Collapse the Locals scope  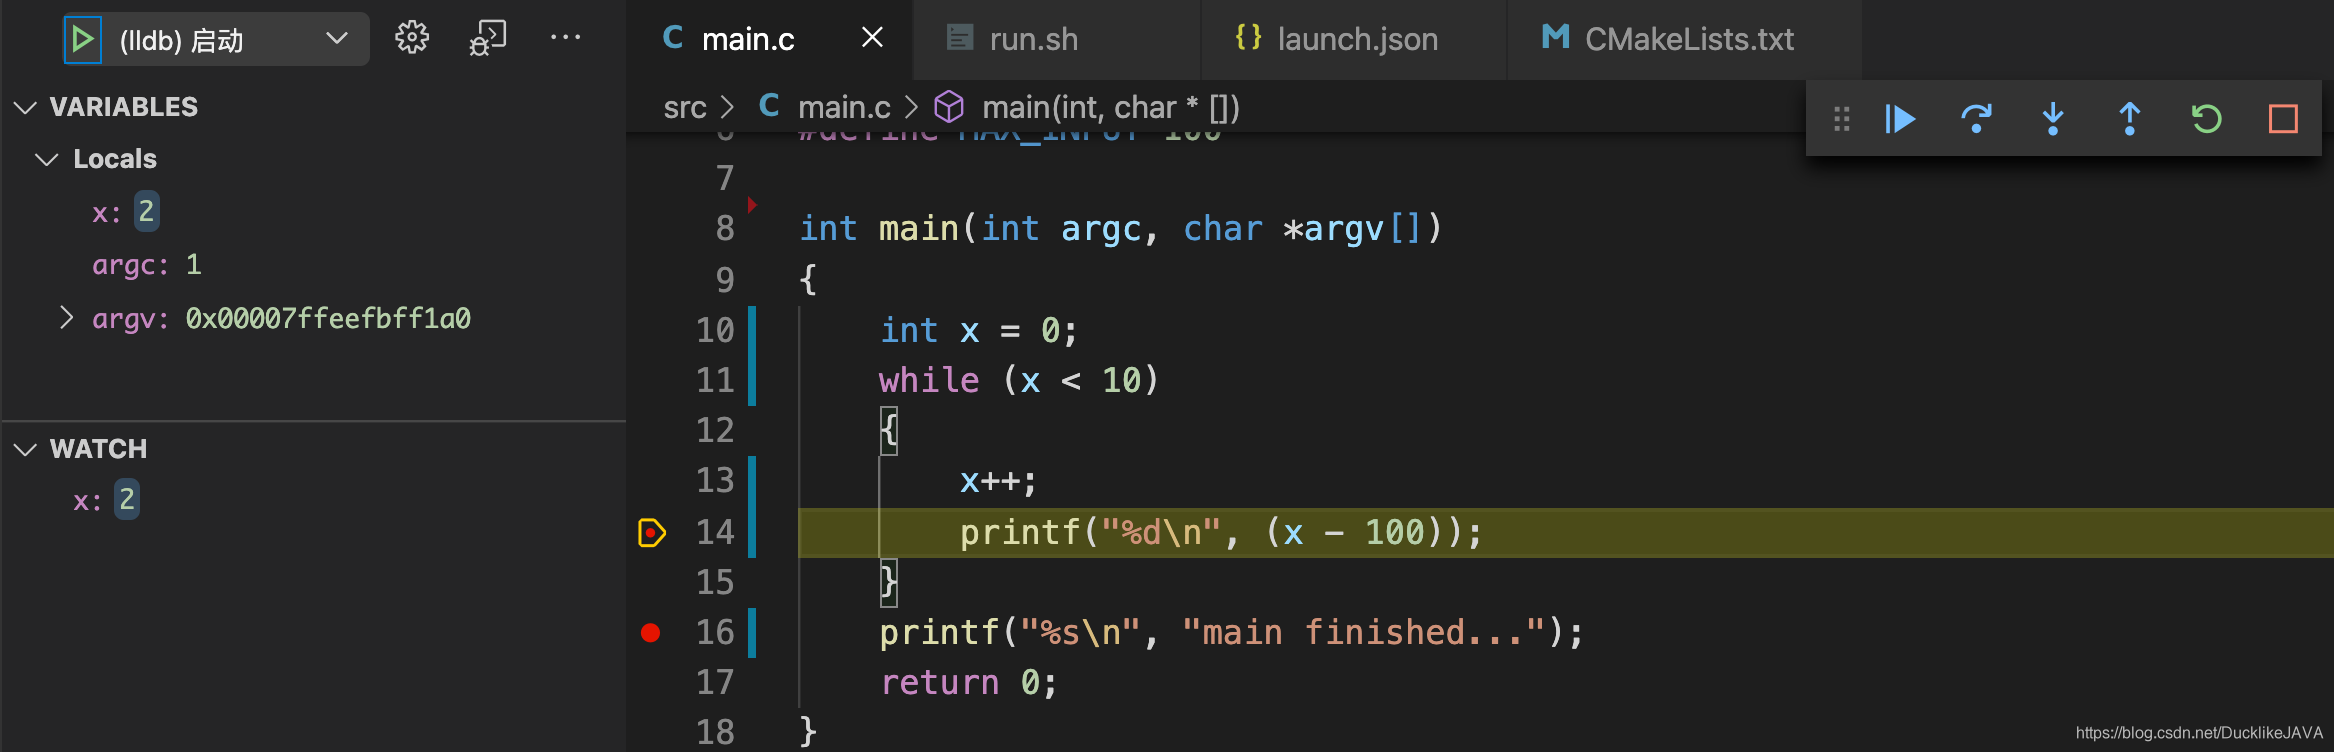(47, 159)
